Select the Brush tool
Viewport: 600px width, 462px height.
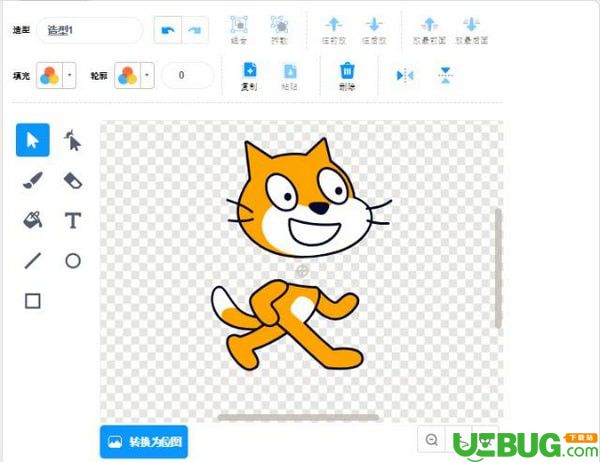pos(33,180)
